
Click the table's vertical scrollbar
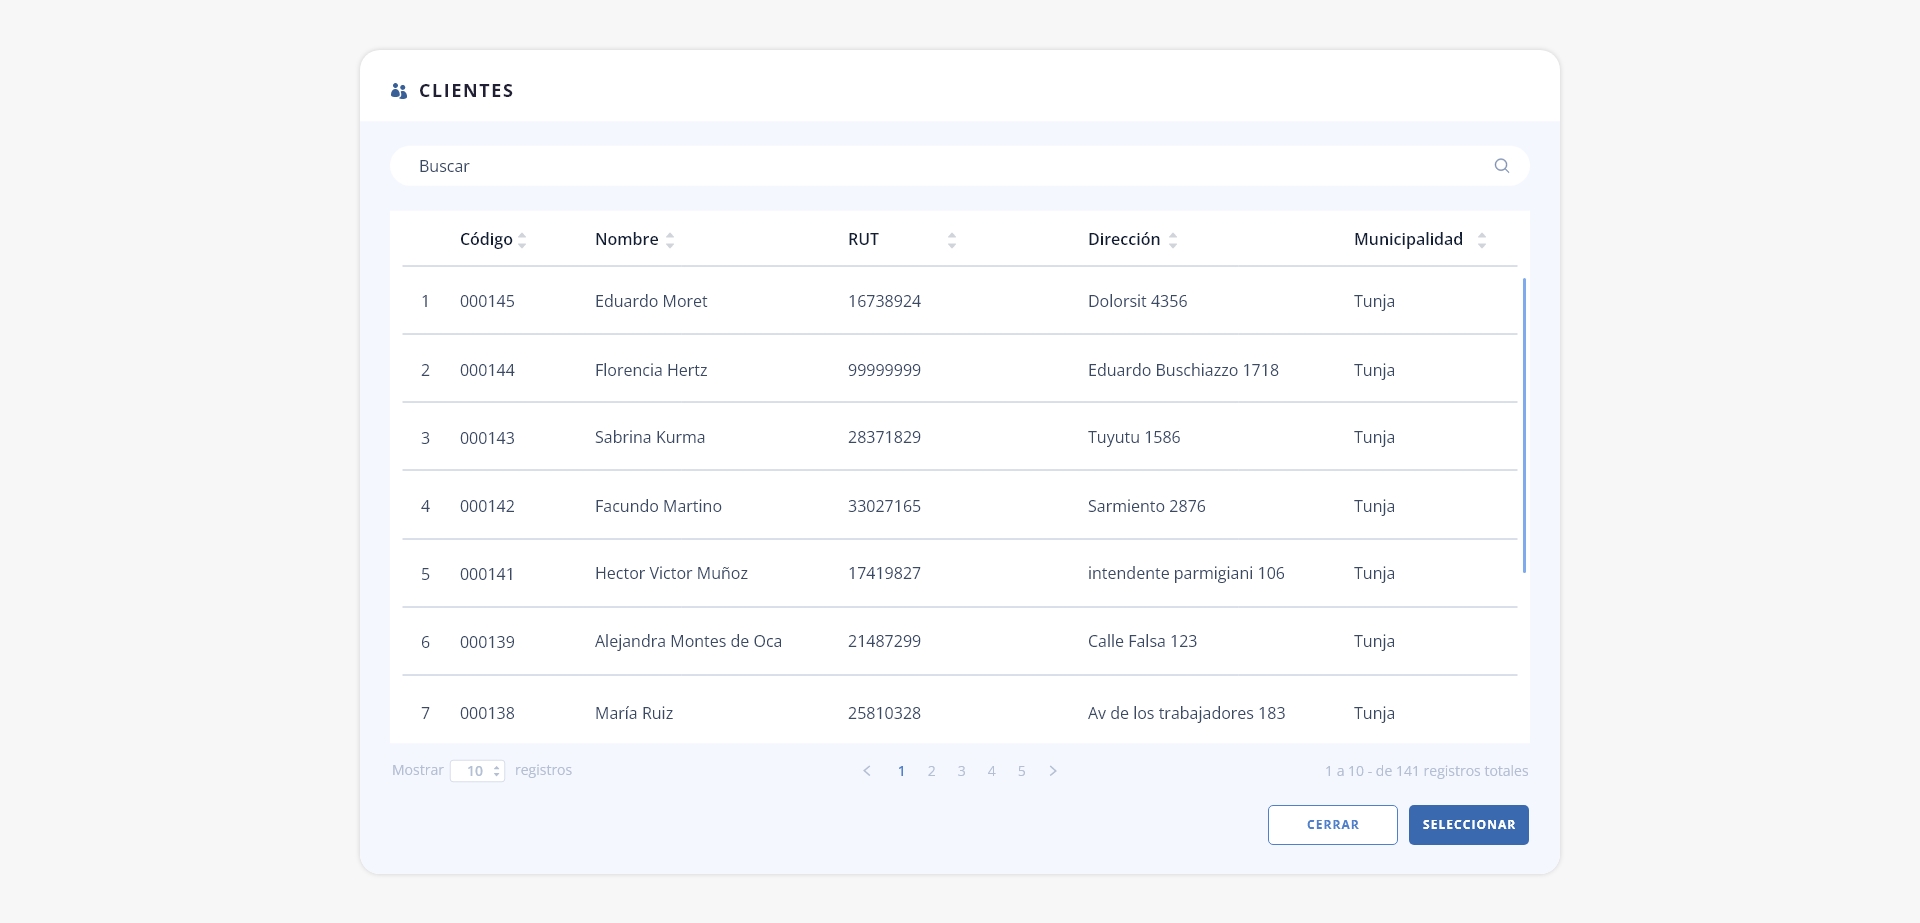point(1524,425)
